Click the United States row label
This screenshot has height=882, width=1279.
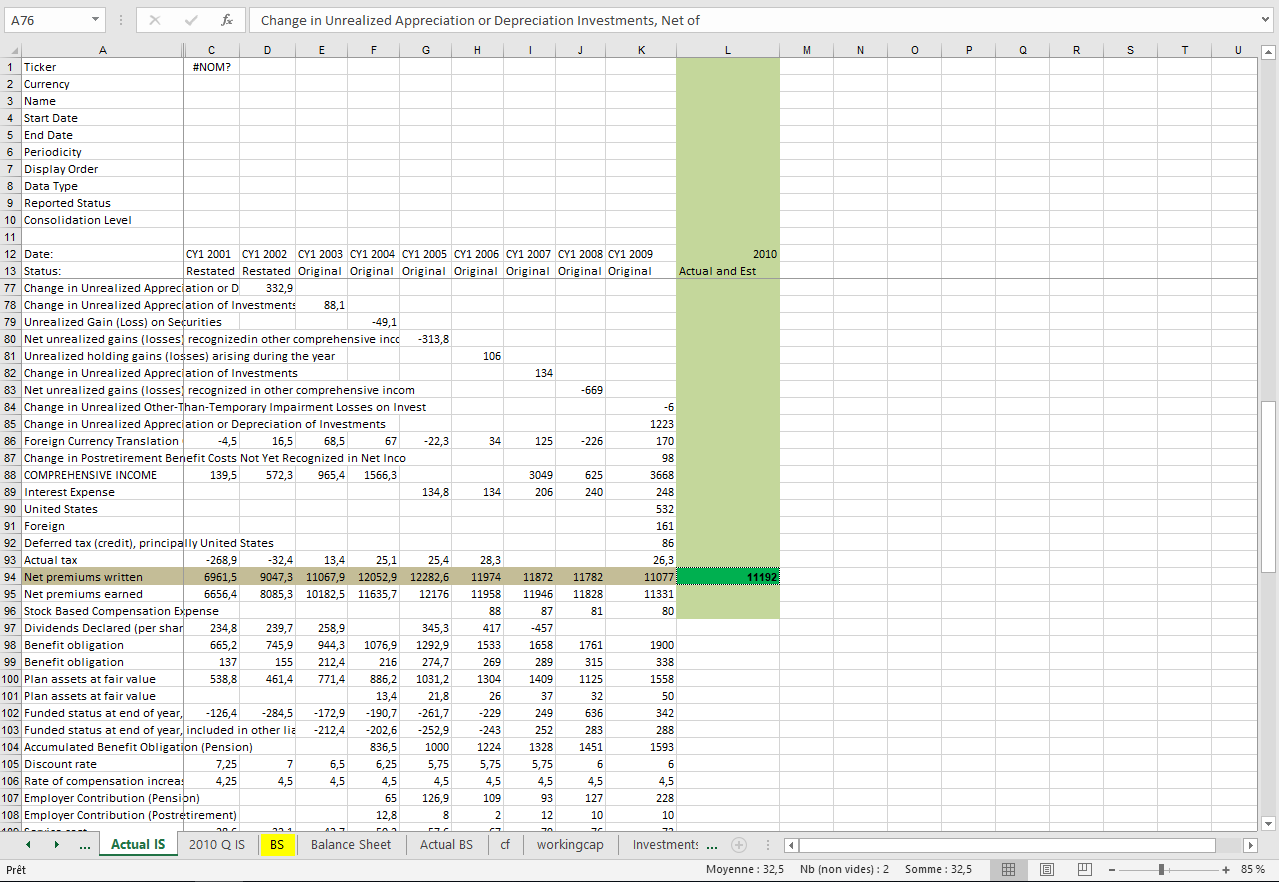tap(60, 509)
